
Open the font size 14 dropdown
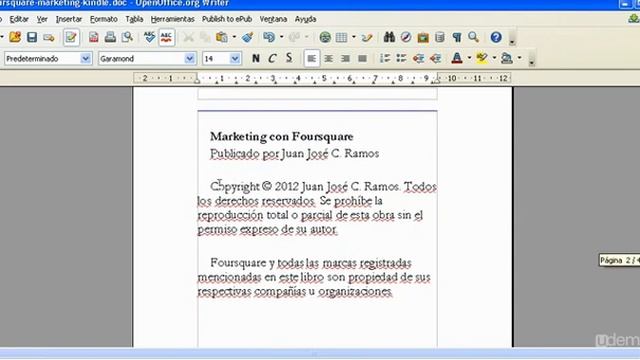(235, 58)
